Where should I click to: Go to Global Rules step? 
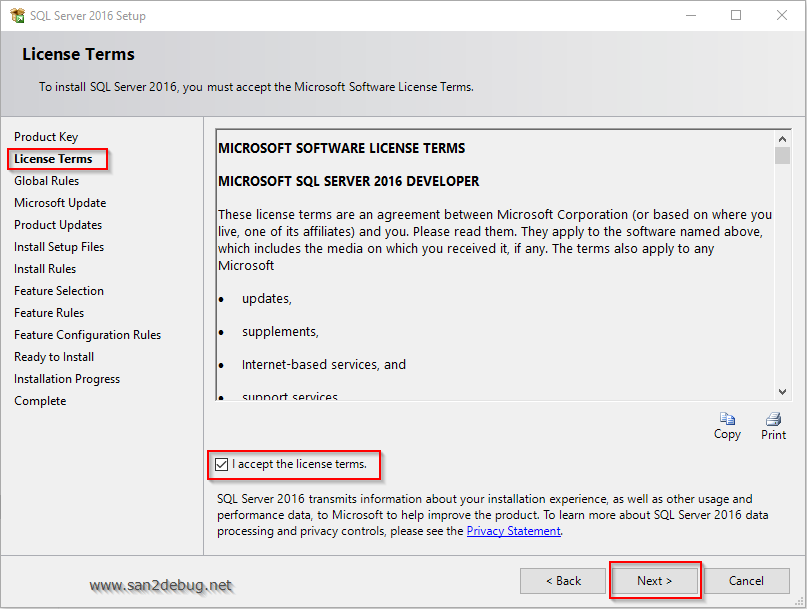pos(46,181)
